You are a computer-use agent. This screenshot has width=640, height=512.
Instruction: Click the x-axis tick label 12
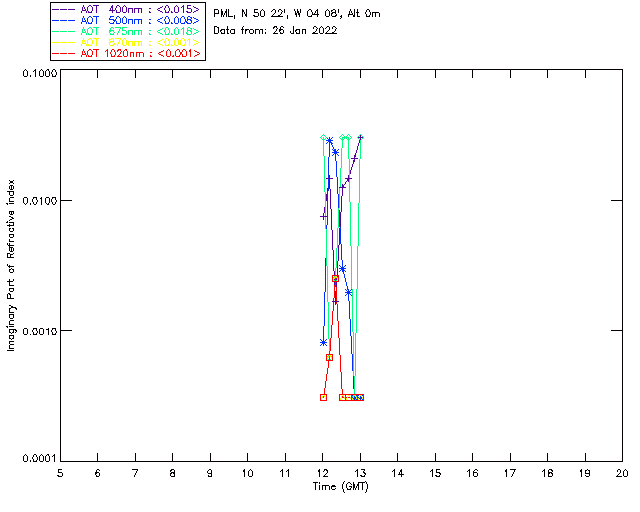click(323, 473)
